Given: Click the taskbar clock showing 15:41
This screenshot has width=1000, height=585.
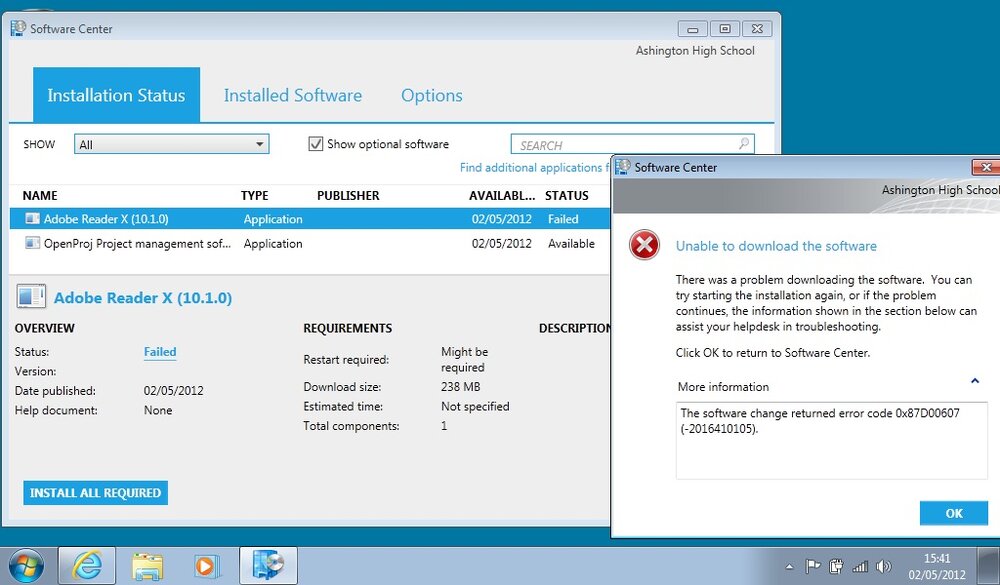Looking at the screenshot, I should pos(937,566).
